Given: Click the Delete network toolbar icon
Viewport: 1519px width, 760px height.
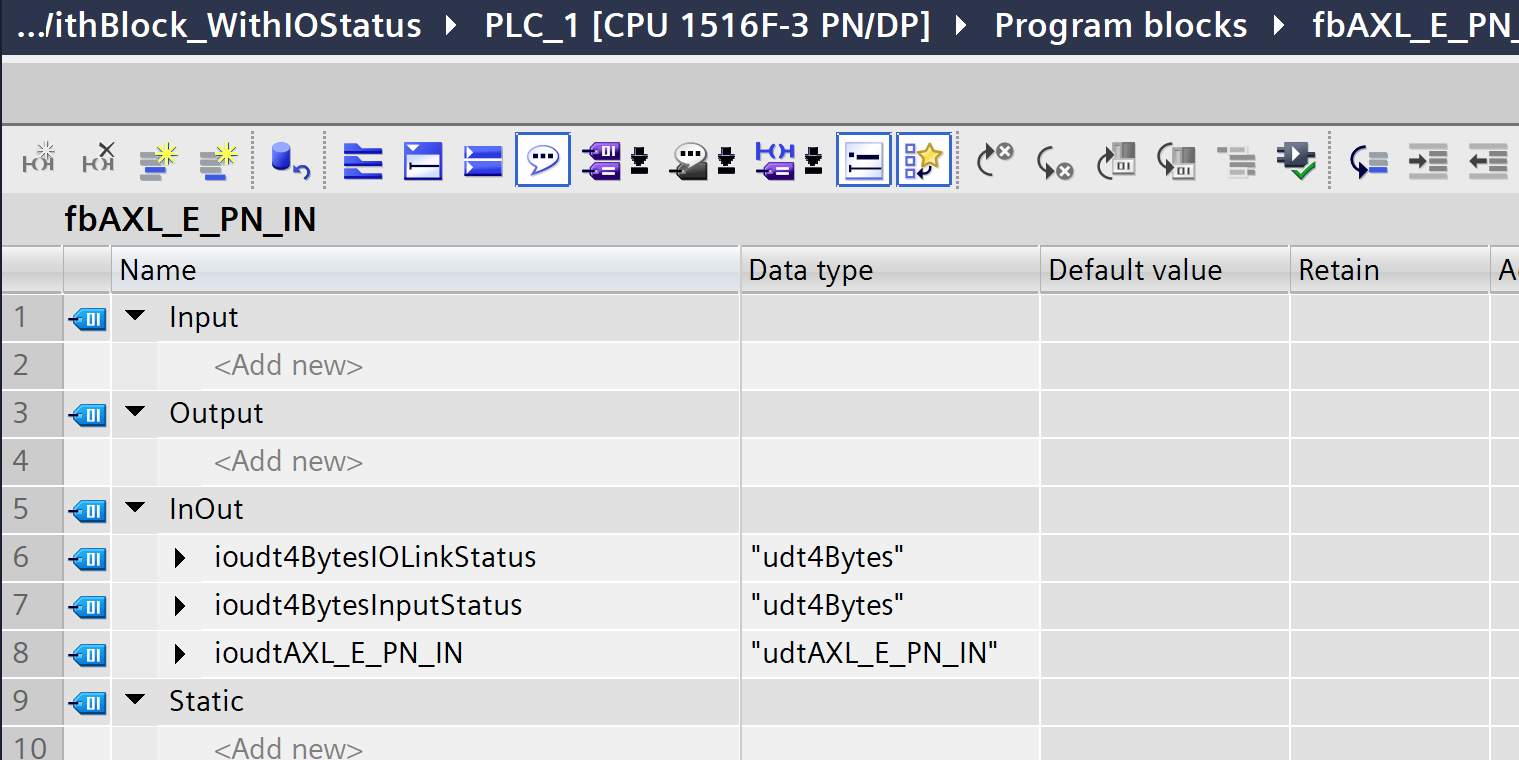Looking at the screenshot, I should 98,160.
